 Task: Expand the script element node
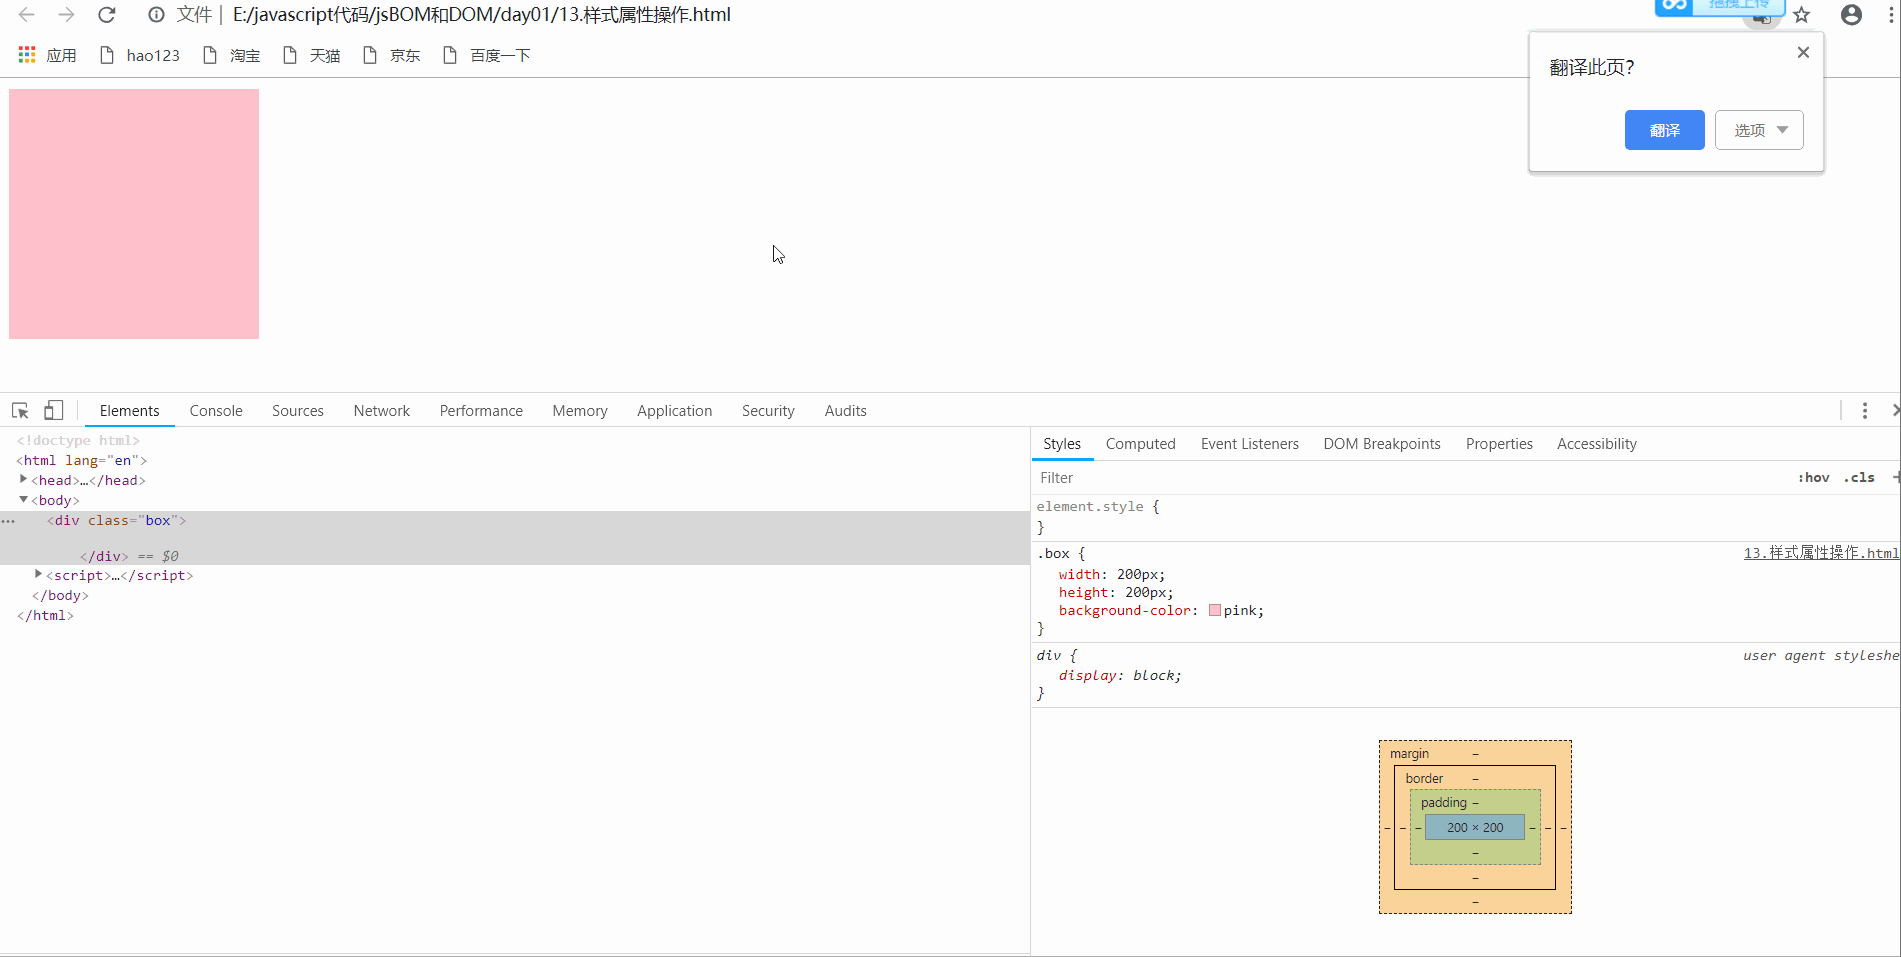[x=38, y=575]
